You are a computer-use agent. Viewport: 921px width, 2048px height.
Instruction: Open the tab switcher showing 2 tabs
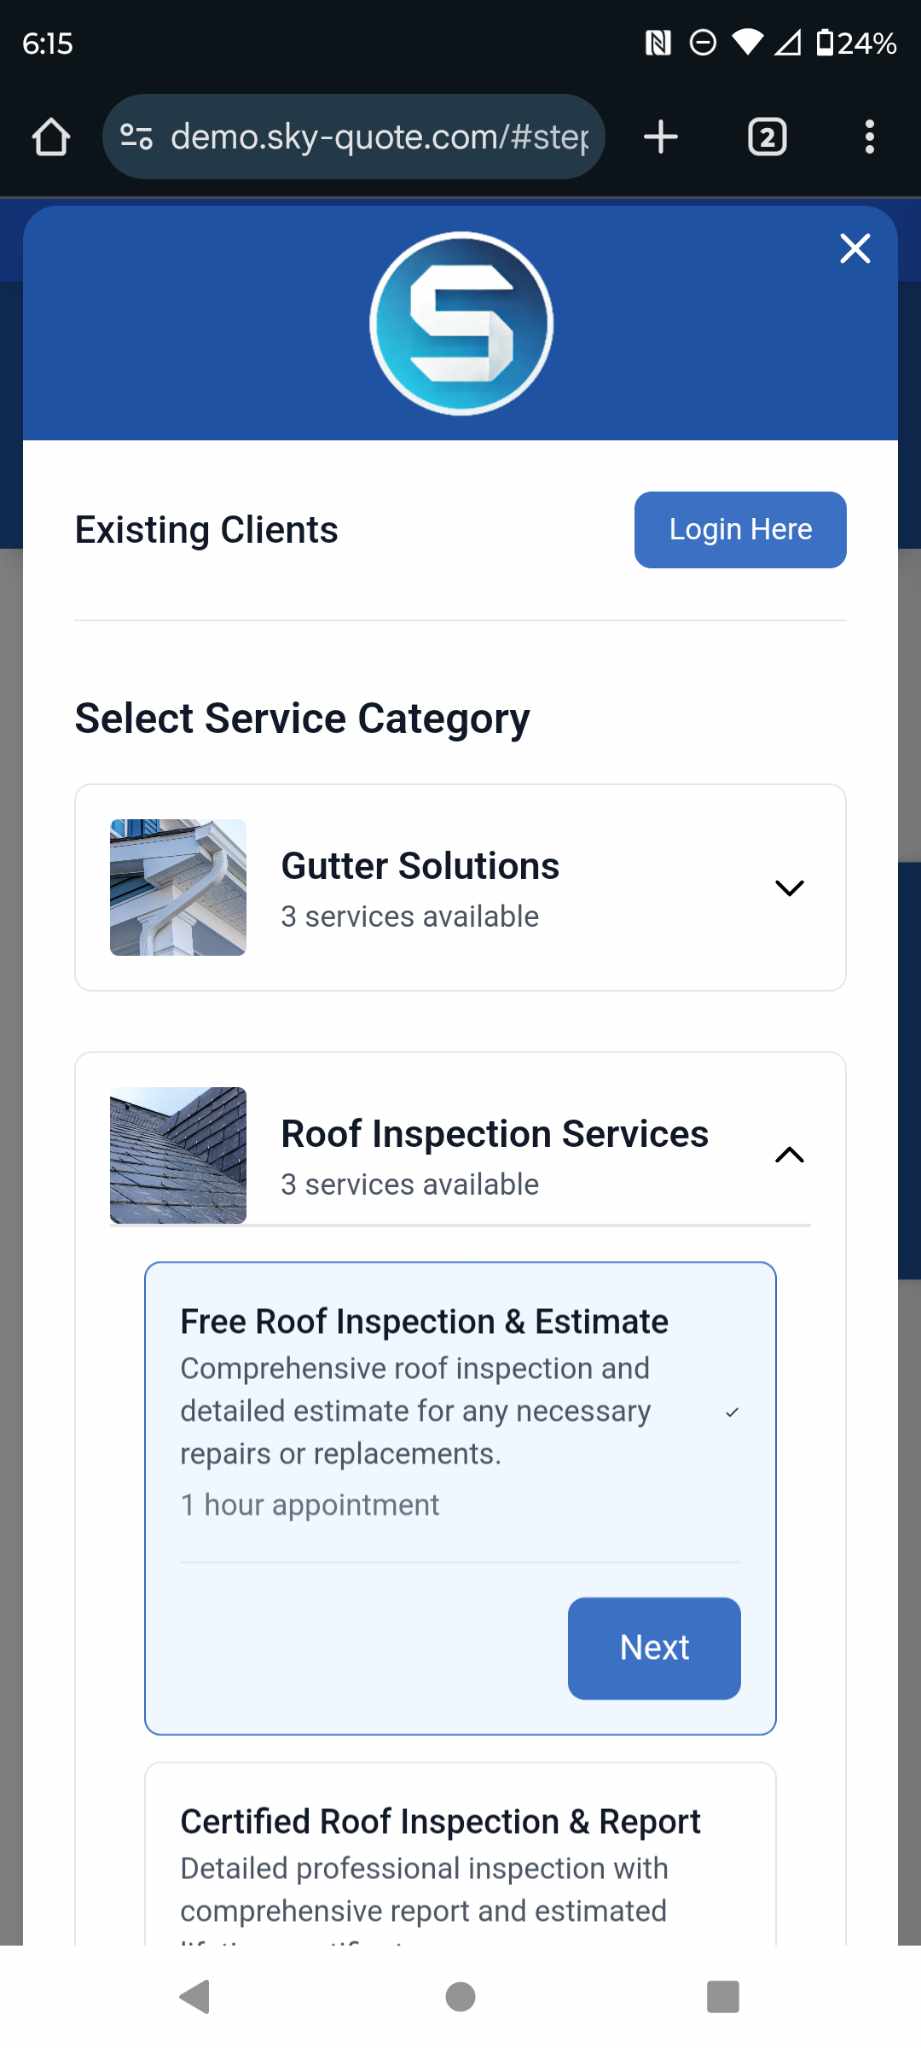point(767,137)
